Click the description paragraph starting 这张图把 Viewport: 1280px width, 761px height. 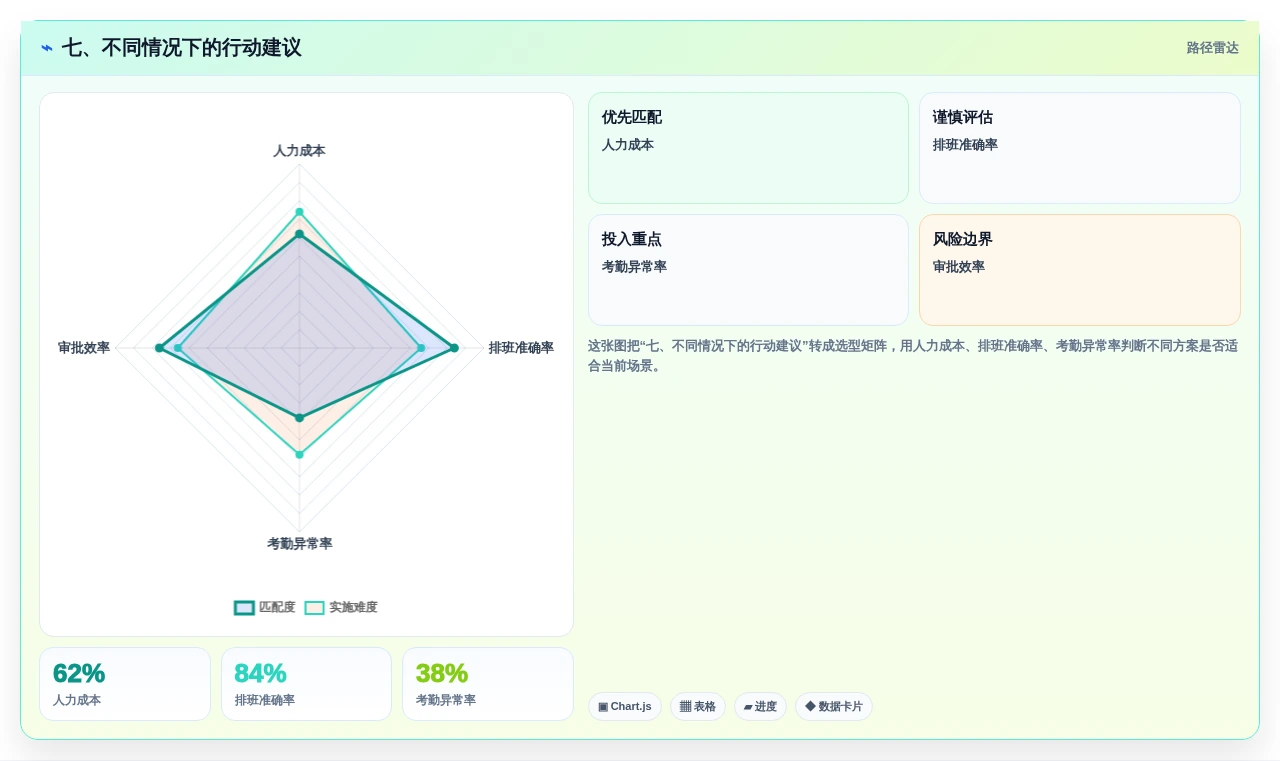tap(913, 356)
